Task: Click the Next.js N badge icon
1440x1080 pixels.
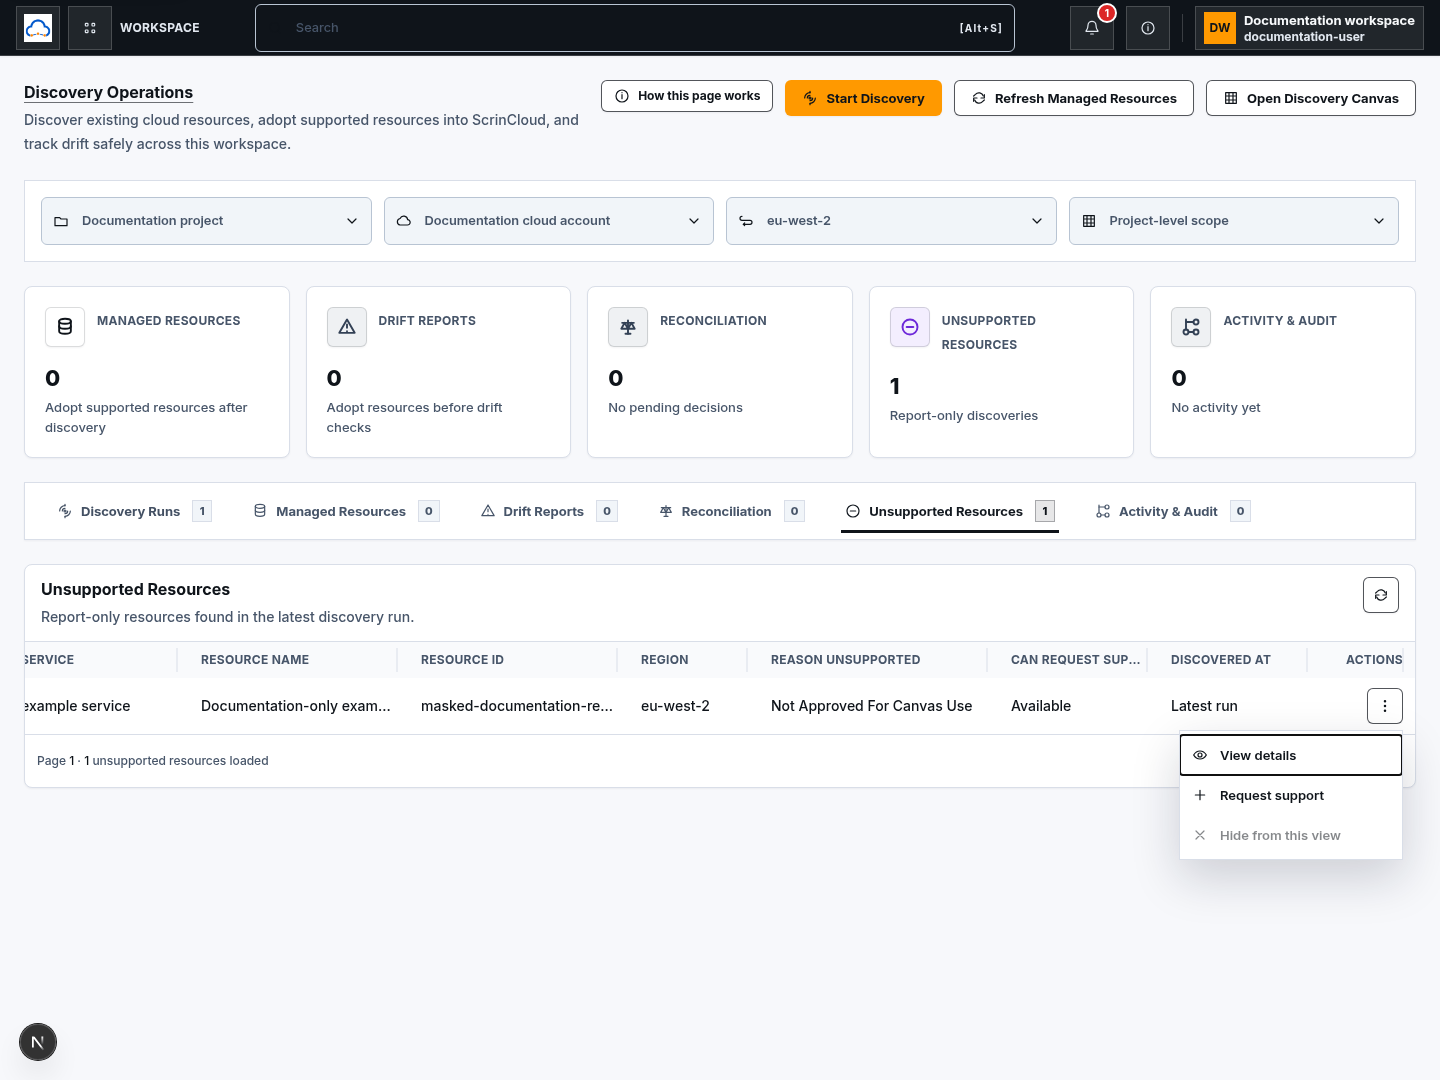Action: coord(38,1043)
